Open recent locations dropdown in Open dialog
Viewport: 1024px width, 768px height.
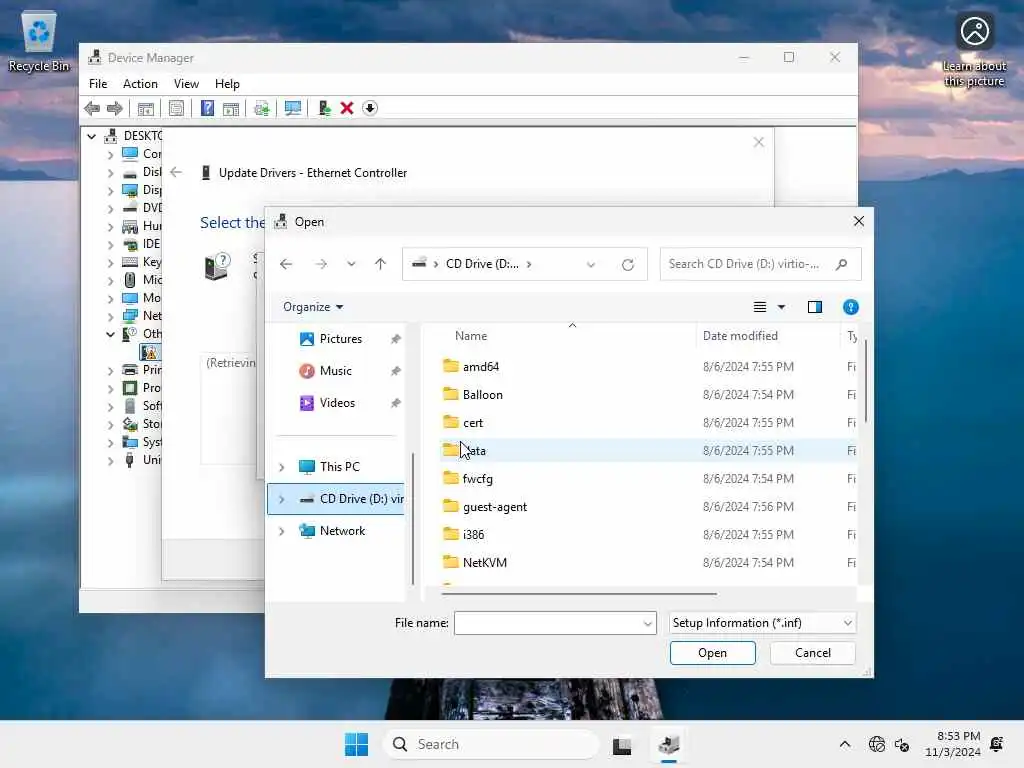351,264
